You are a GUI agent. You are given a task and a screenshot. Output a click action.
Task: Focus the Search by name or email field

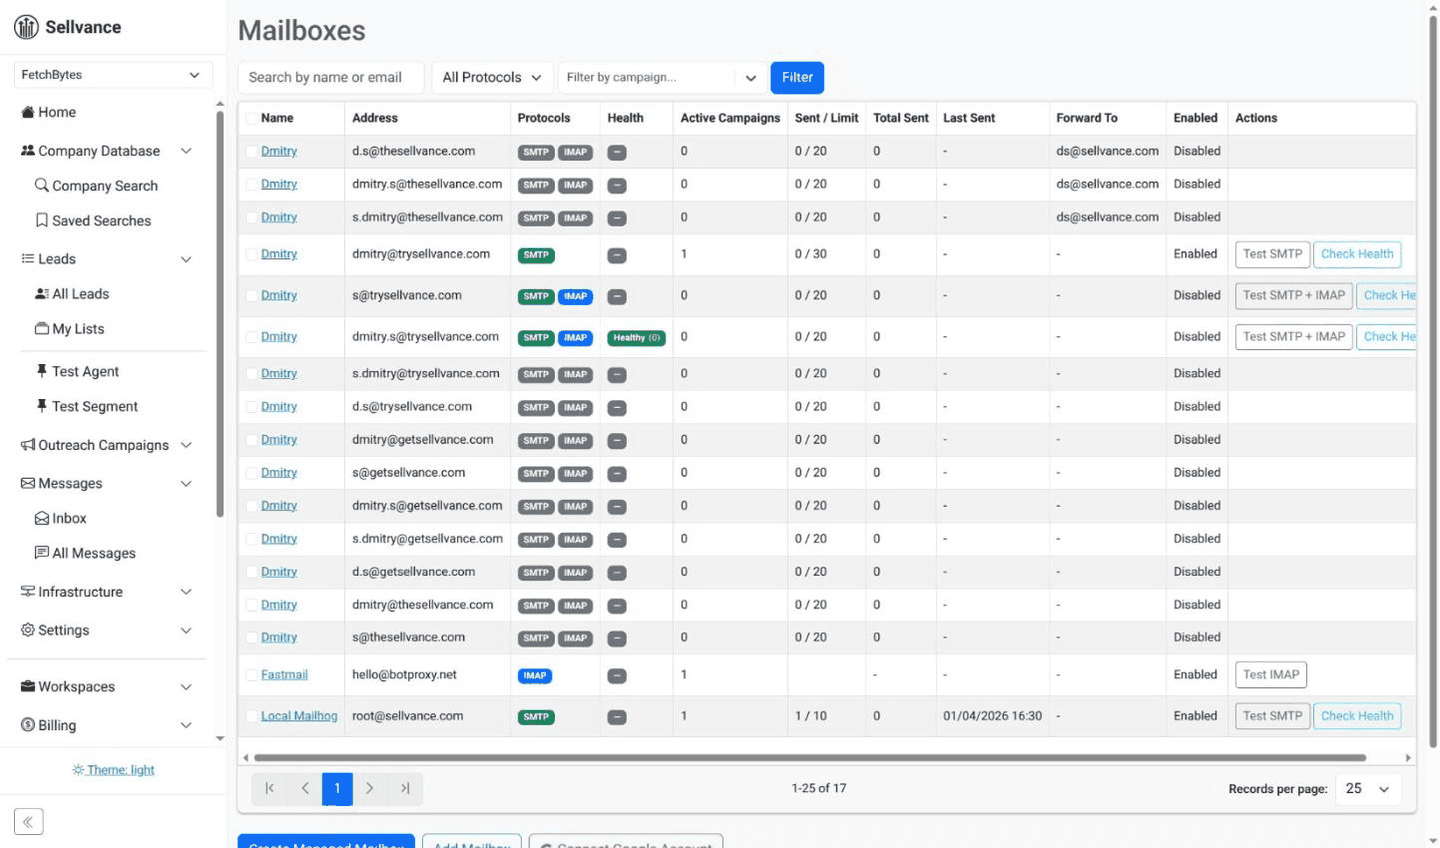[x=331, y=77]
